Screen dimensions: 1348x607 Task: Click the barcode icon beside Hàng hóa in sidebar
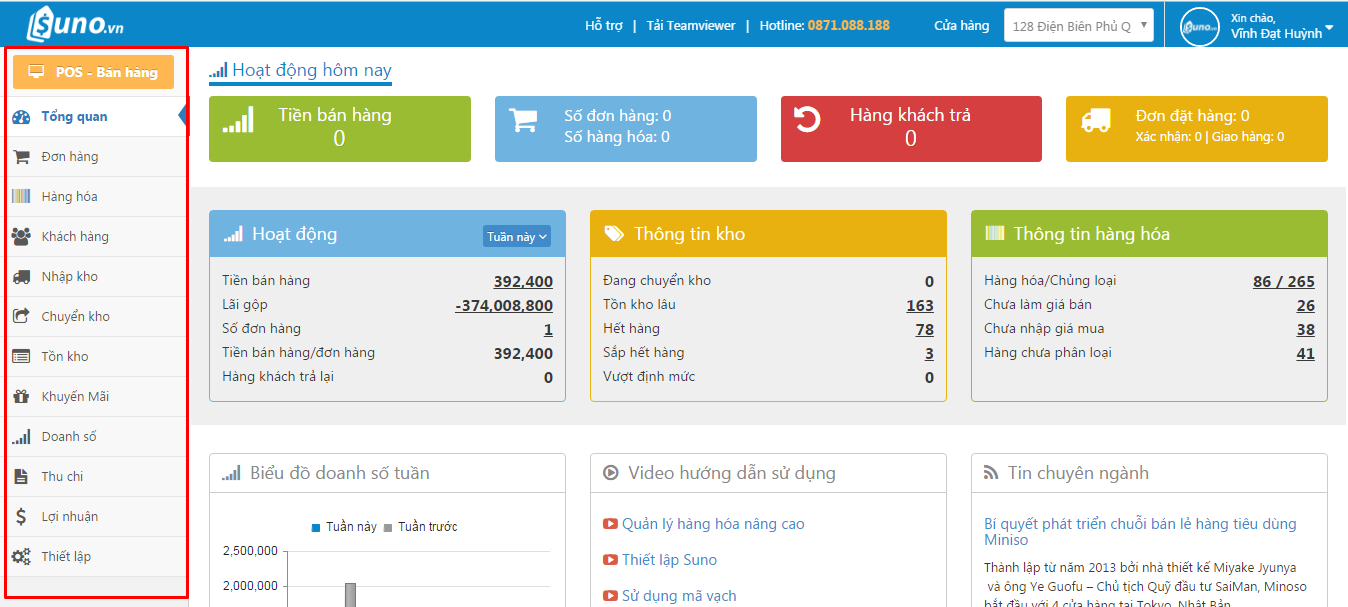point(21,197)
